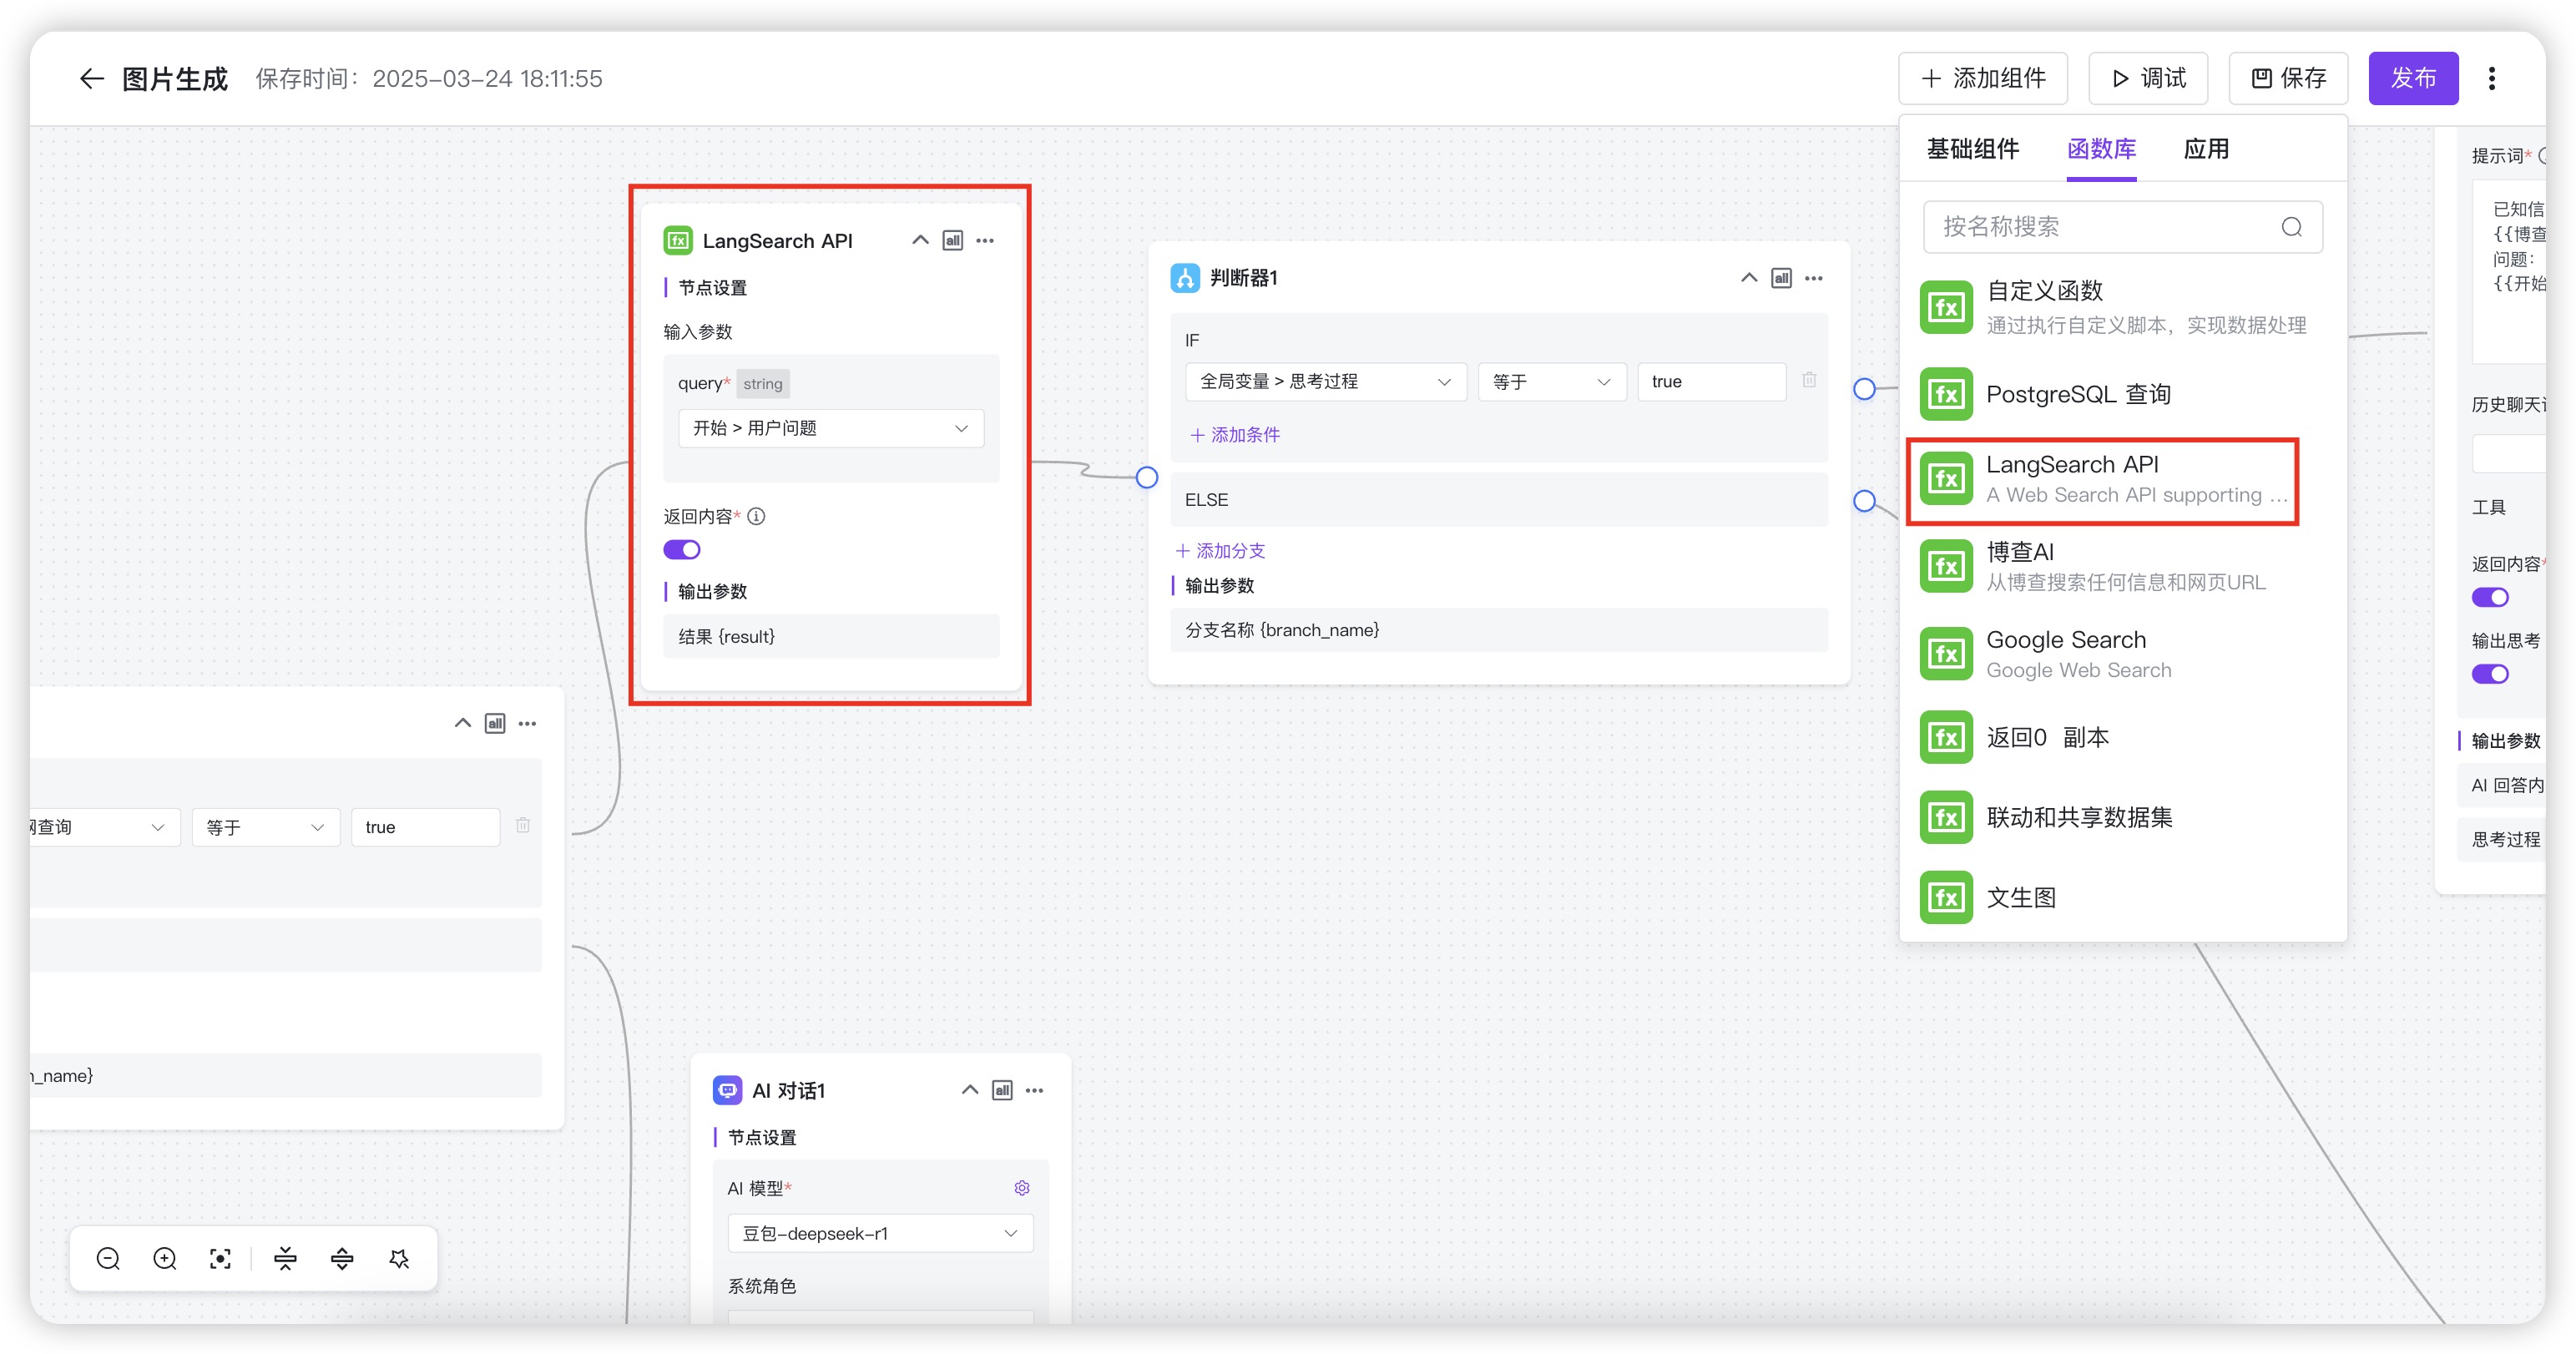Switch to the 应用 tab
This screenshot has height=1354, width=2576.
(x=2206, y=150)
